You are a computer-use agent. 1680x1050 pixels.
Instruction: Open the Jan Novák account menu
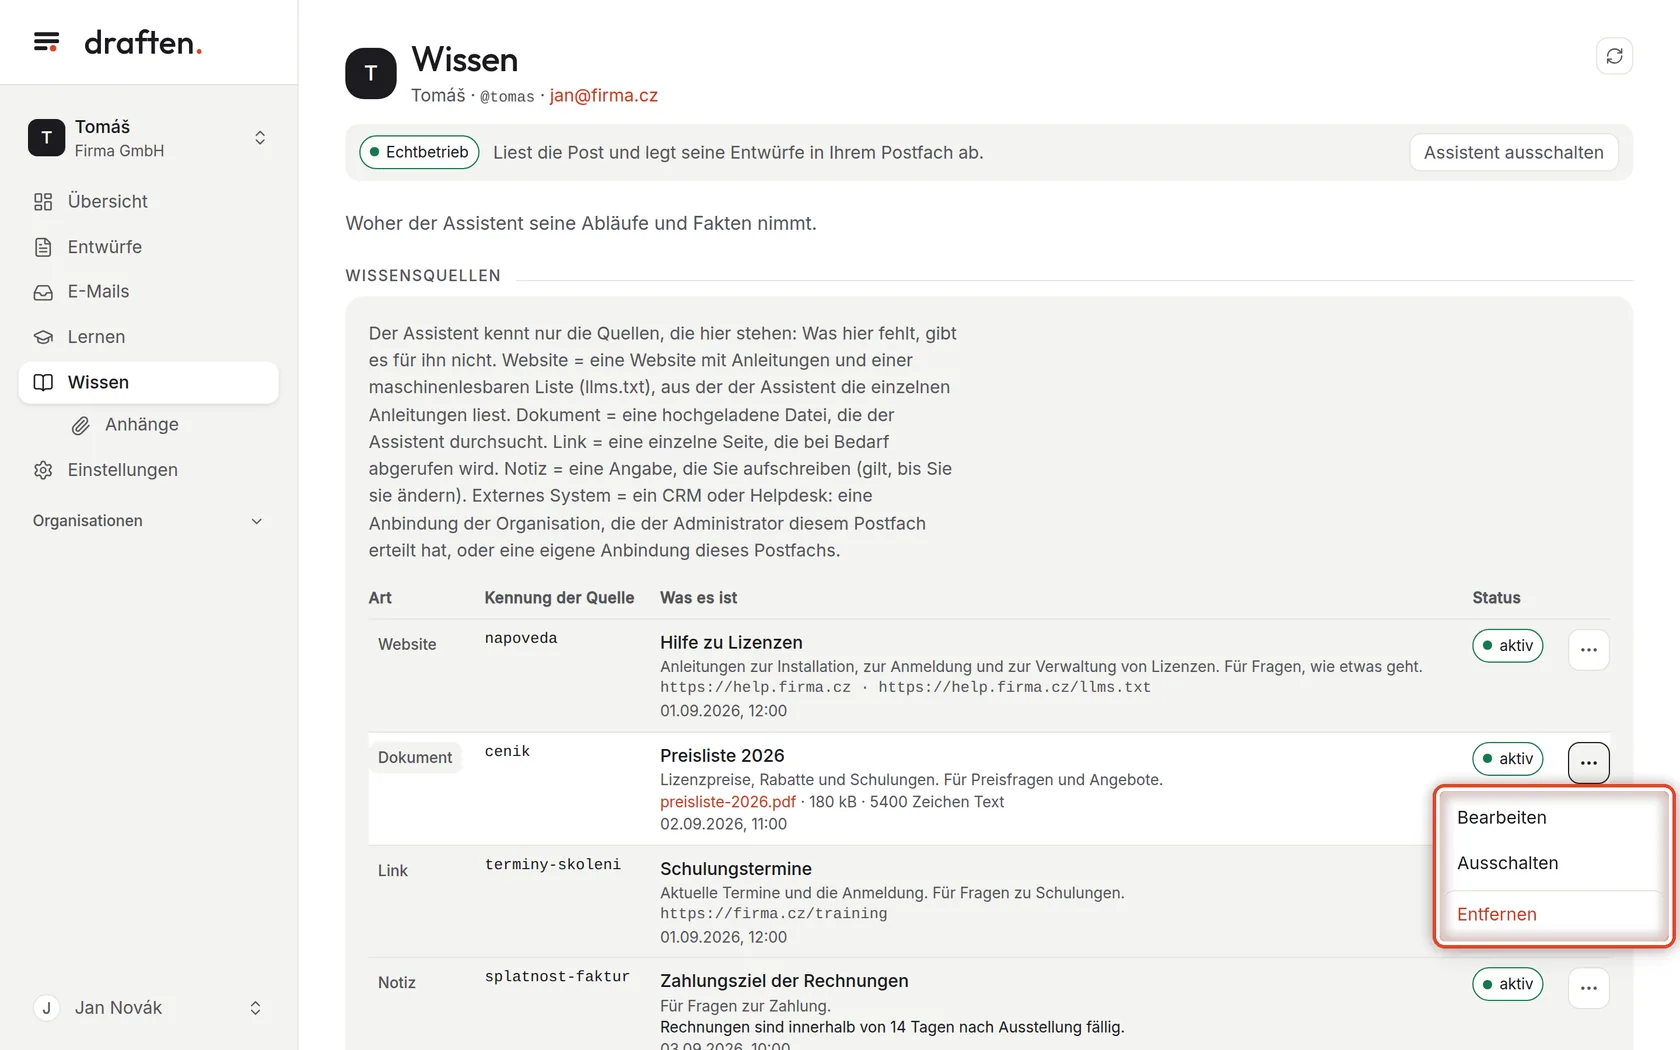[148, 1008]
